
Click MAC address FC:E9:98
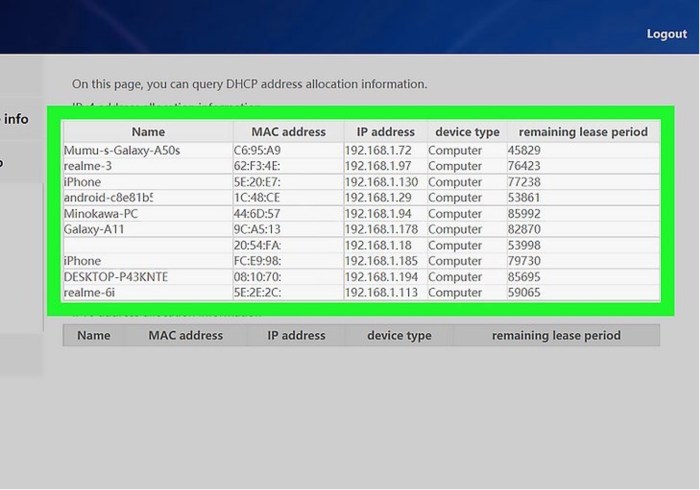tap(257, 261)
